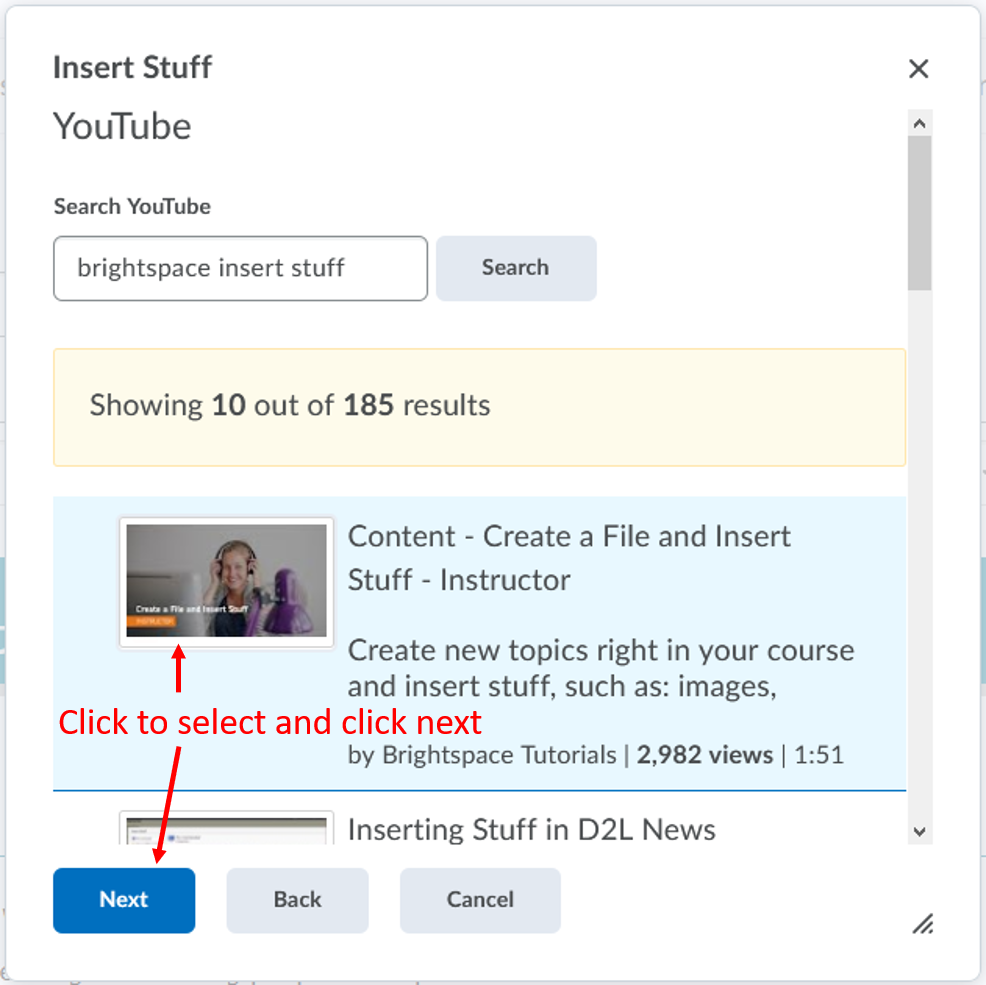Click the Search button
Screen dimensions: 986x985
(516, 268)
